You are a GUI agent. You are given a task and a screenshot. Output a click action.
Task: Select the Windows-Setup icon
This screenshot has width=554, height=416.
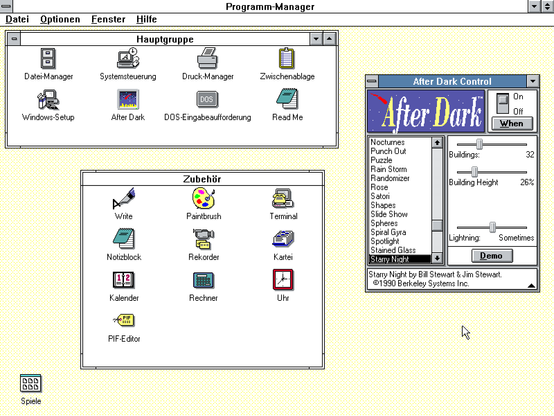pyautogui.click(x=48, y=99)
